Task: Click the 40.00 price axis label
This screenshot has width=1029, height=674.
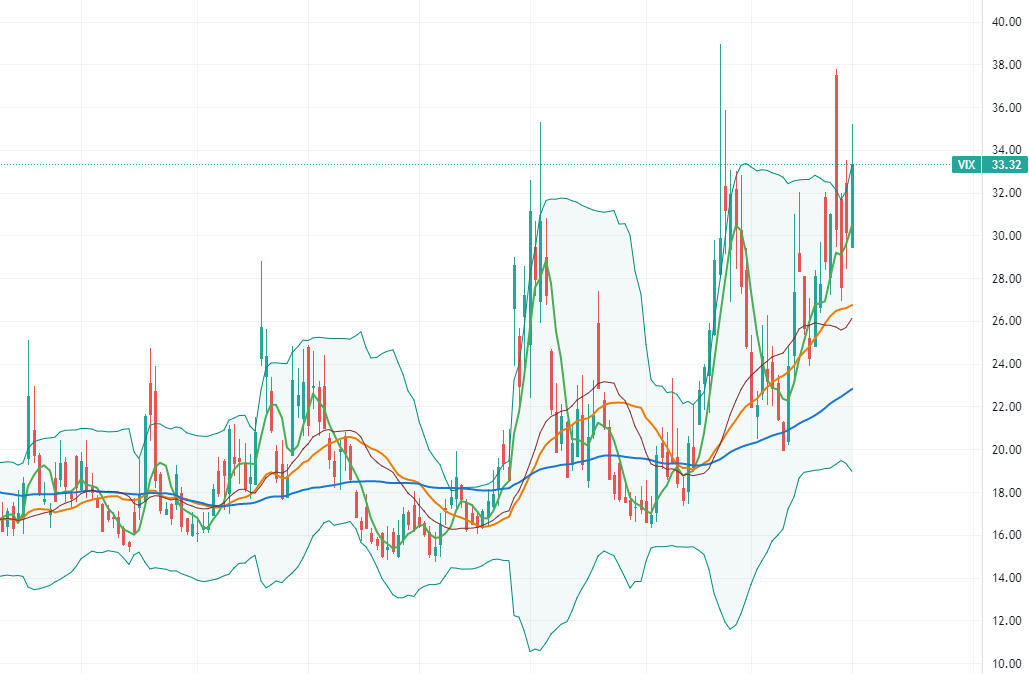Action: pos(1005,22)
